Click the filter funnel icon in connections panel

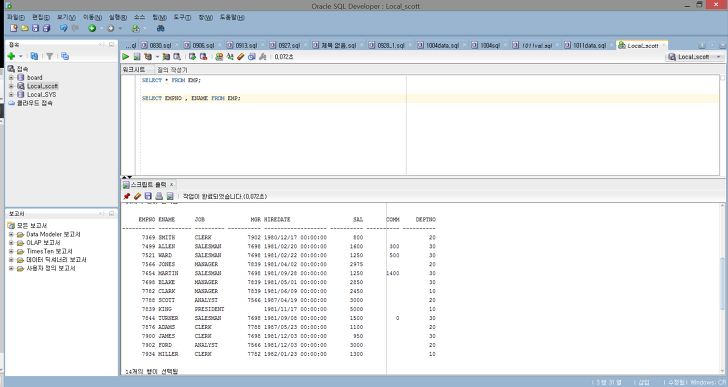49,56
